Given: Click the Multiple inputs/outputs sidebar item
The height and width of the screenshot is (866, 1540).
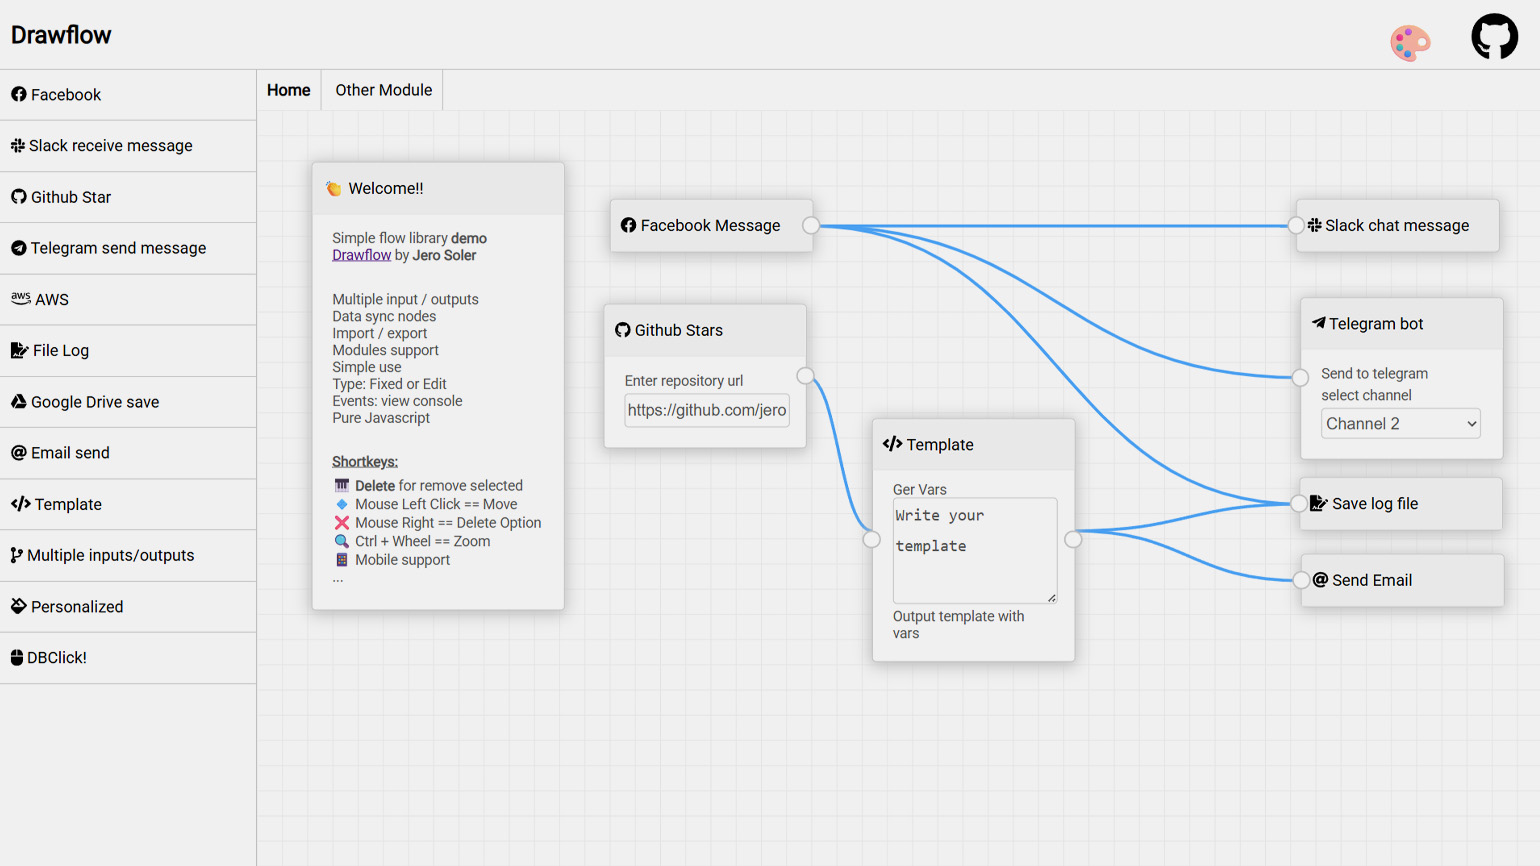Looking at the screenshot, I should pyautogui.click(x=110, y=556).
